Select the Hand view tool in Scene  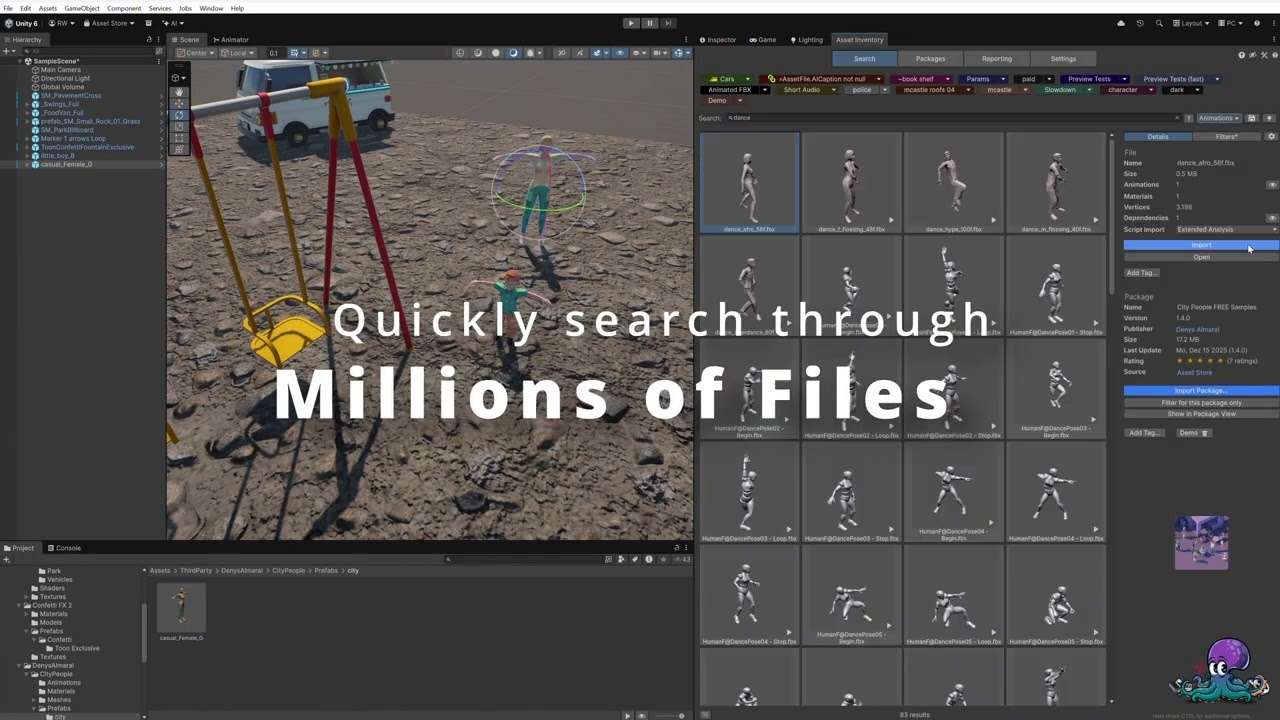(179, 92)
